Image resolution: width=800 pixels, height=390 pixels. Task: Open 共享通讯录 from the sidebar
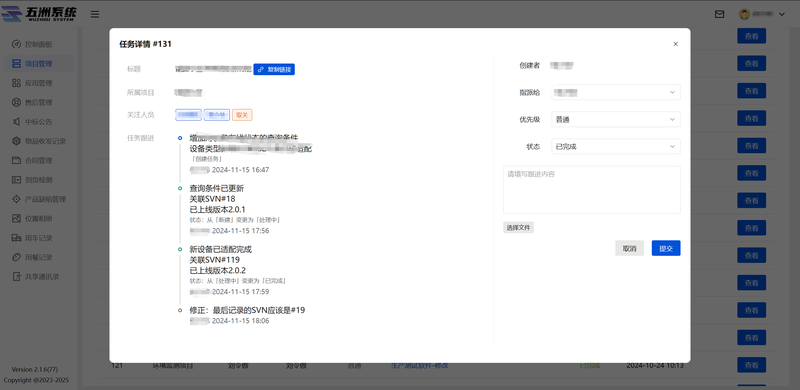click(x=39, y=277)
